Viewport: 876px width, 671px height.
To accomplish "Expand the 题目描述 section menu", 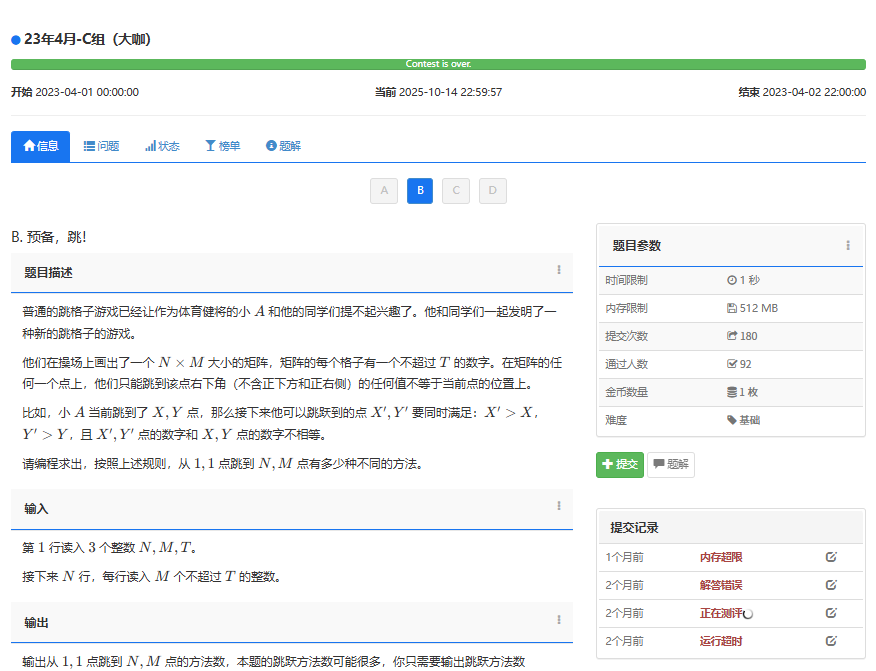I will (x=558, y=270).
